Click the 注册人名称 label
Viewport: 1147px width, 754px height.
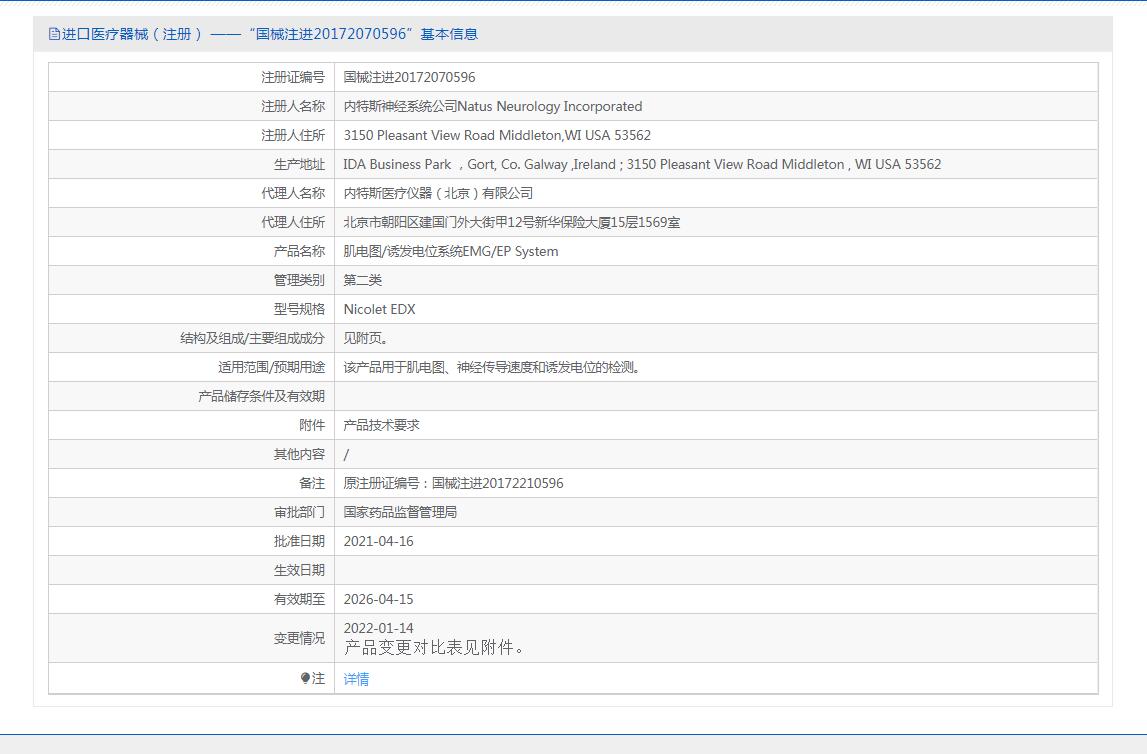click(293, 106)
